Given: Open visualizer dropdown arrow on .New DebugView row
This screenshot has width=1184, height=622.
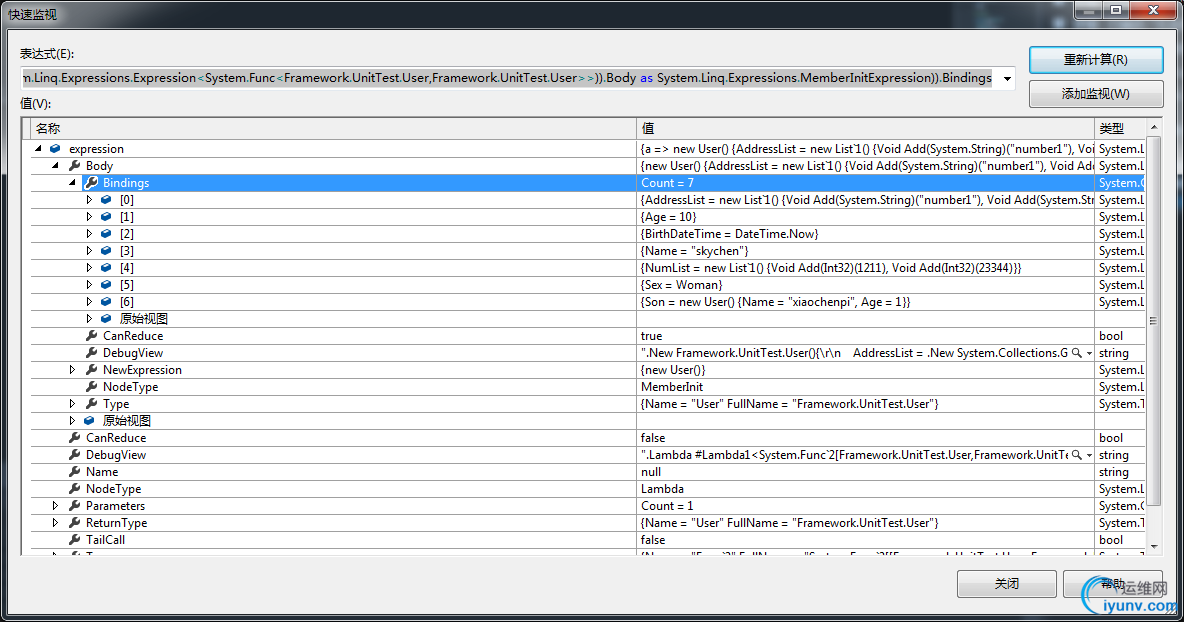Looking at the screenshot, I should pyautogui.click(x=1089, y=353).
